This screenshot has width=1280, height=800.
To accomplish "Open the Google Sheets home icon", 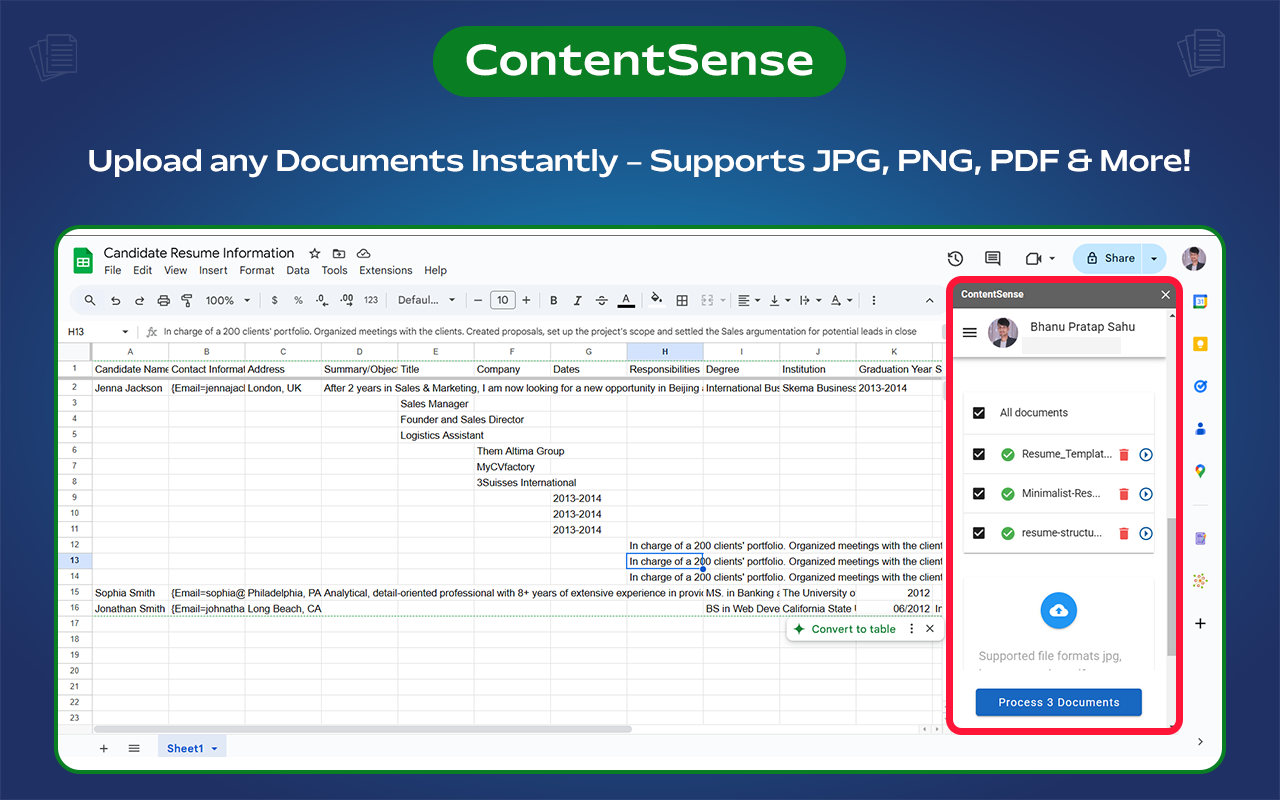I will 83,261.
